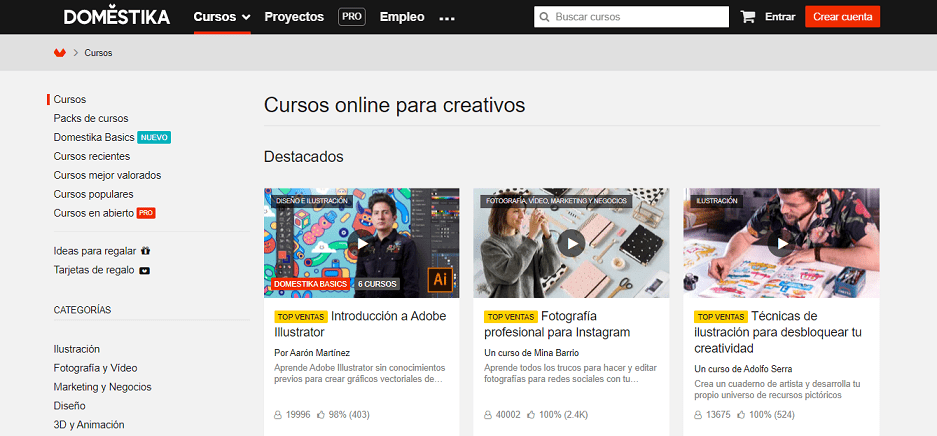The width and height of the screenshot is (937, 436).
Task: Click the DISEÑO E ILUSTRACIÓN thumbnail tag
Action: pyautogui.click(x=311, y=201)
